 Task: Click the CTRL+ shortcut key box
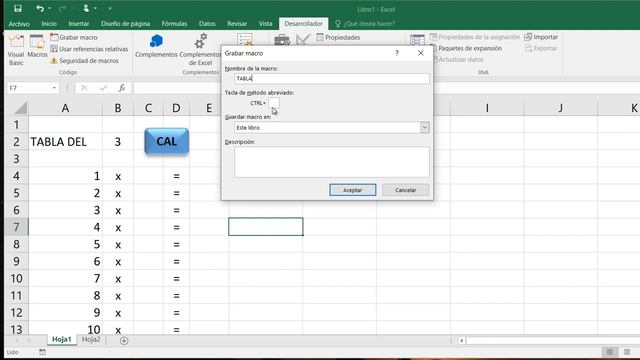click(274, 103)
